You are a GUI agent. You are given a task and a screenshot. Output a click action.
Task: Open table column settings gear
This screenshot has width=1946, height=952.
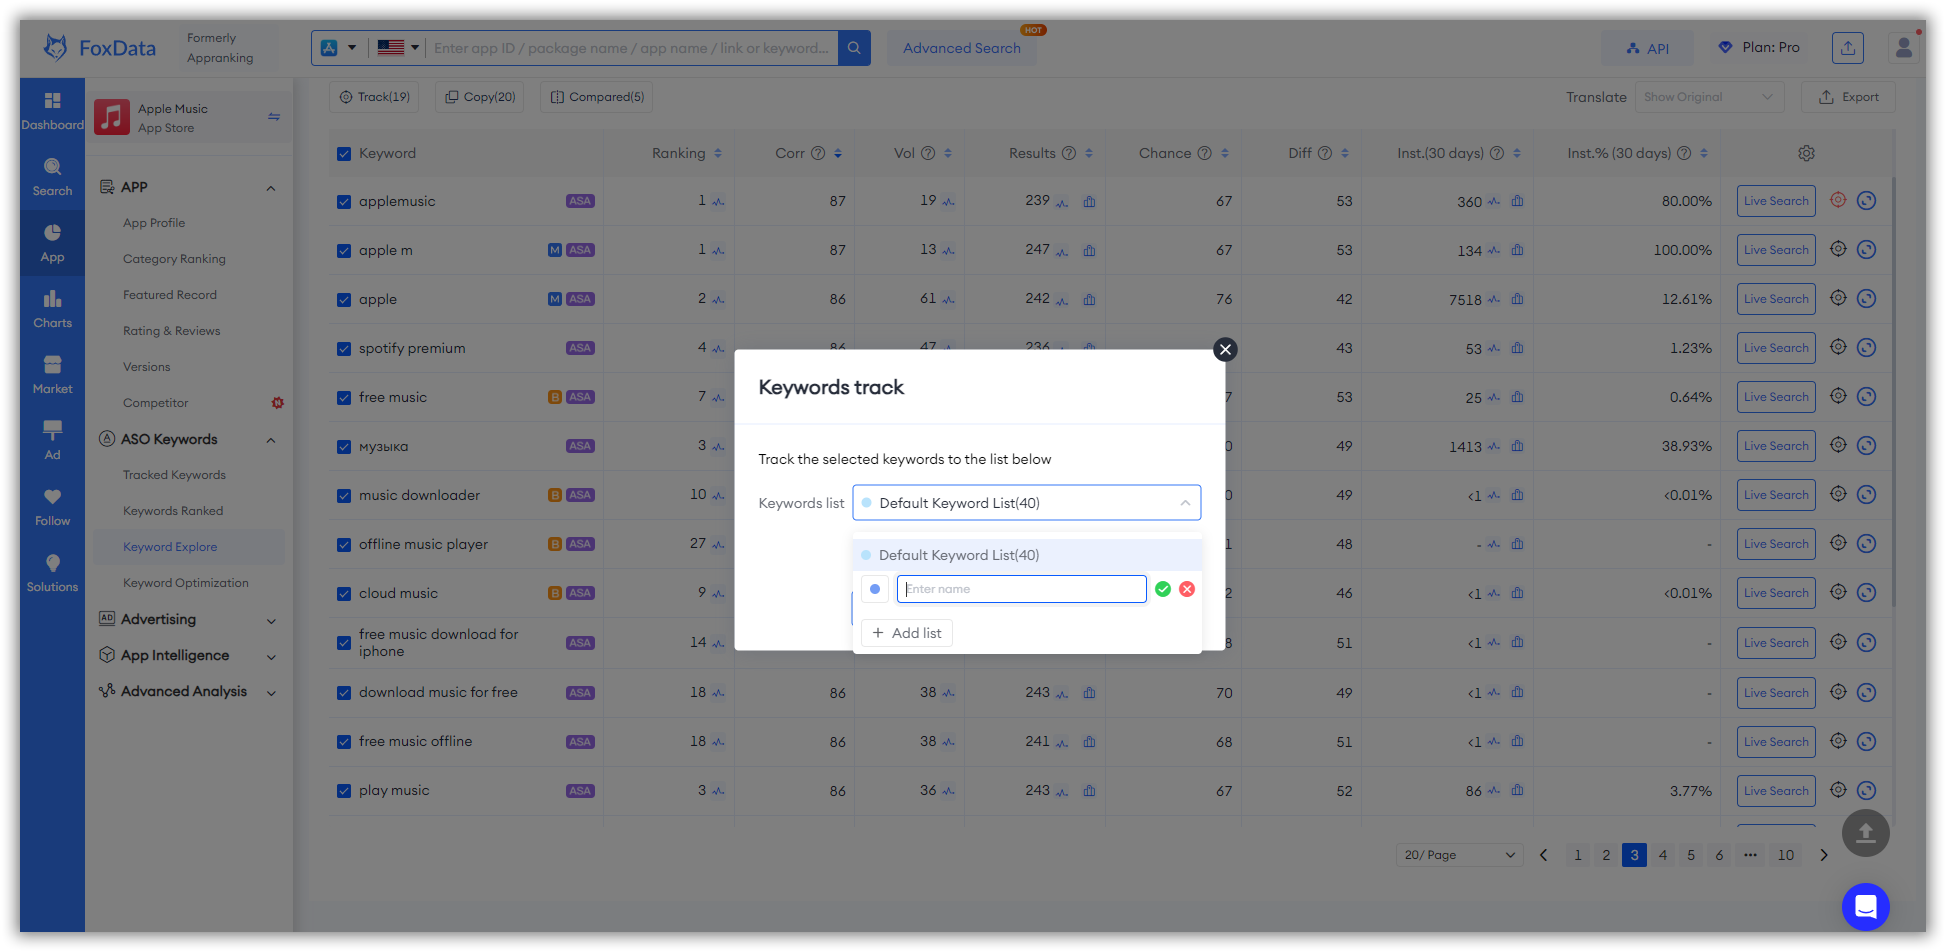[1806, 153]
